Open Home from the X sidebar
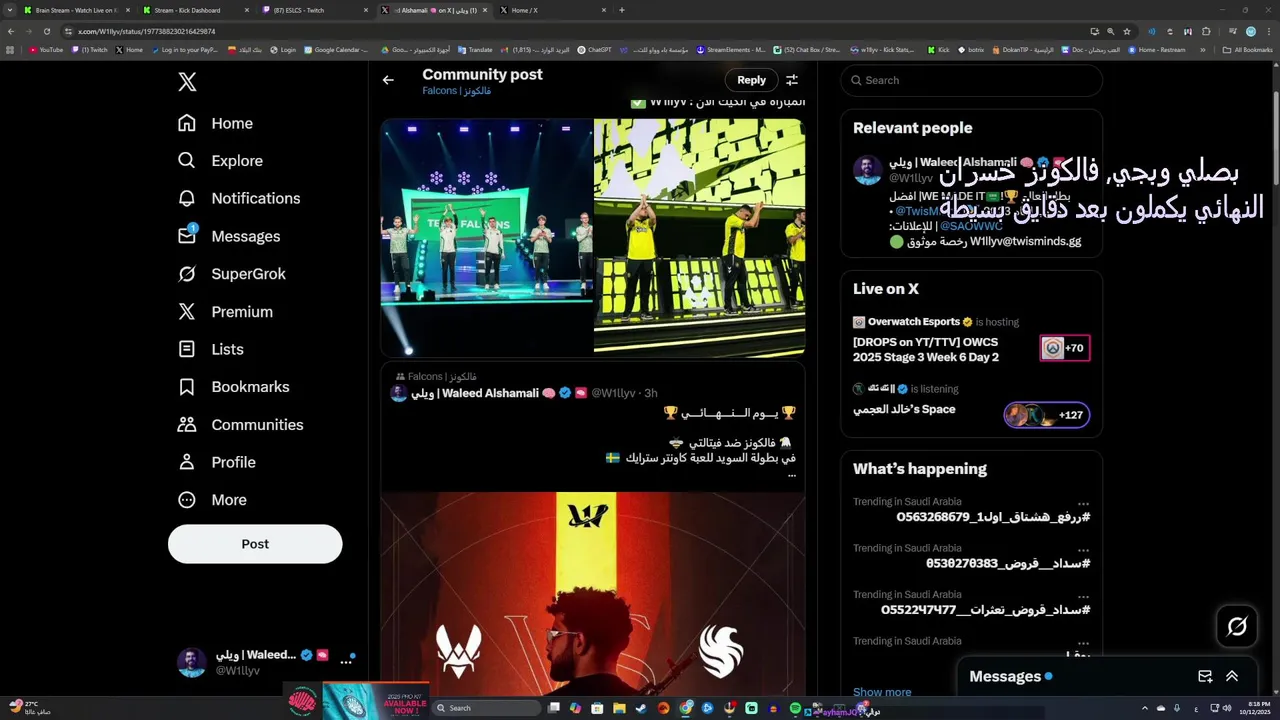Screen dimensions: 1280x720 tap(215, 123)
